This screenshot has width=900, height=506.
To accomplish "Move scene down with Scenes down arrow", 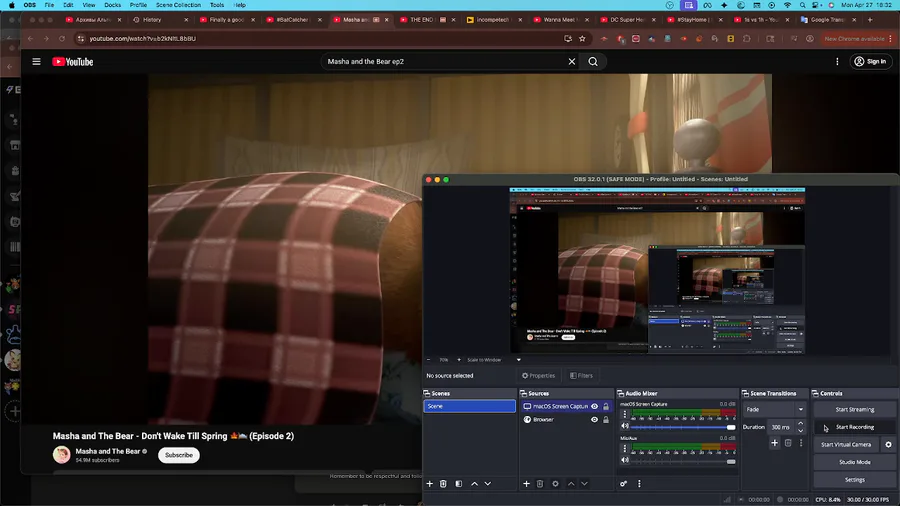I will pos(487,484).
